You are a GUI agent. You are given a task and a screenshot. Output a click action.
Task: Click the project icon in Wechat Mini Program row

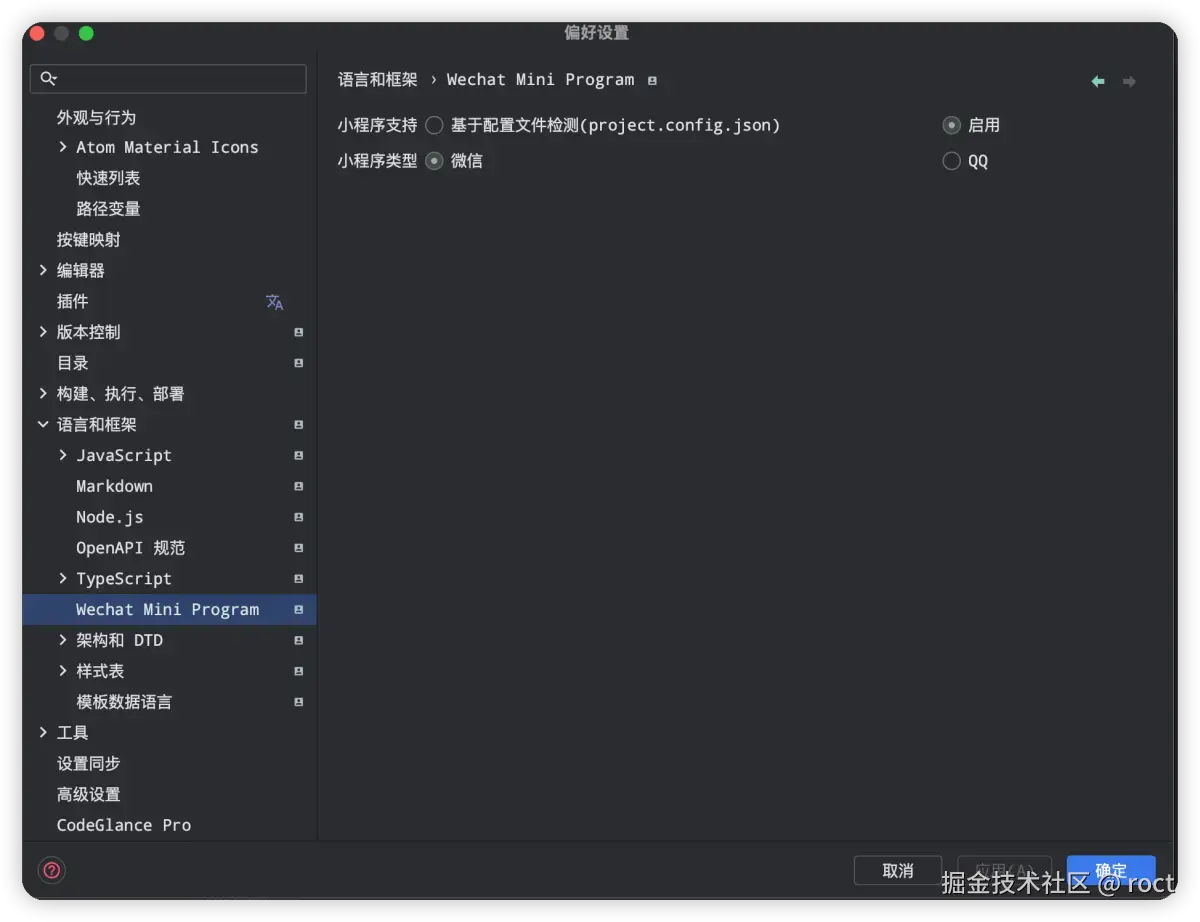coord(298,610)
